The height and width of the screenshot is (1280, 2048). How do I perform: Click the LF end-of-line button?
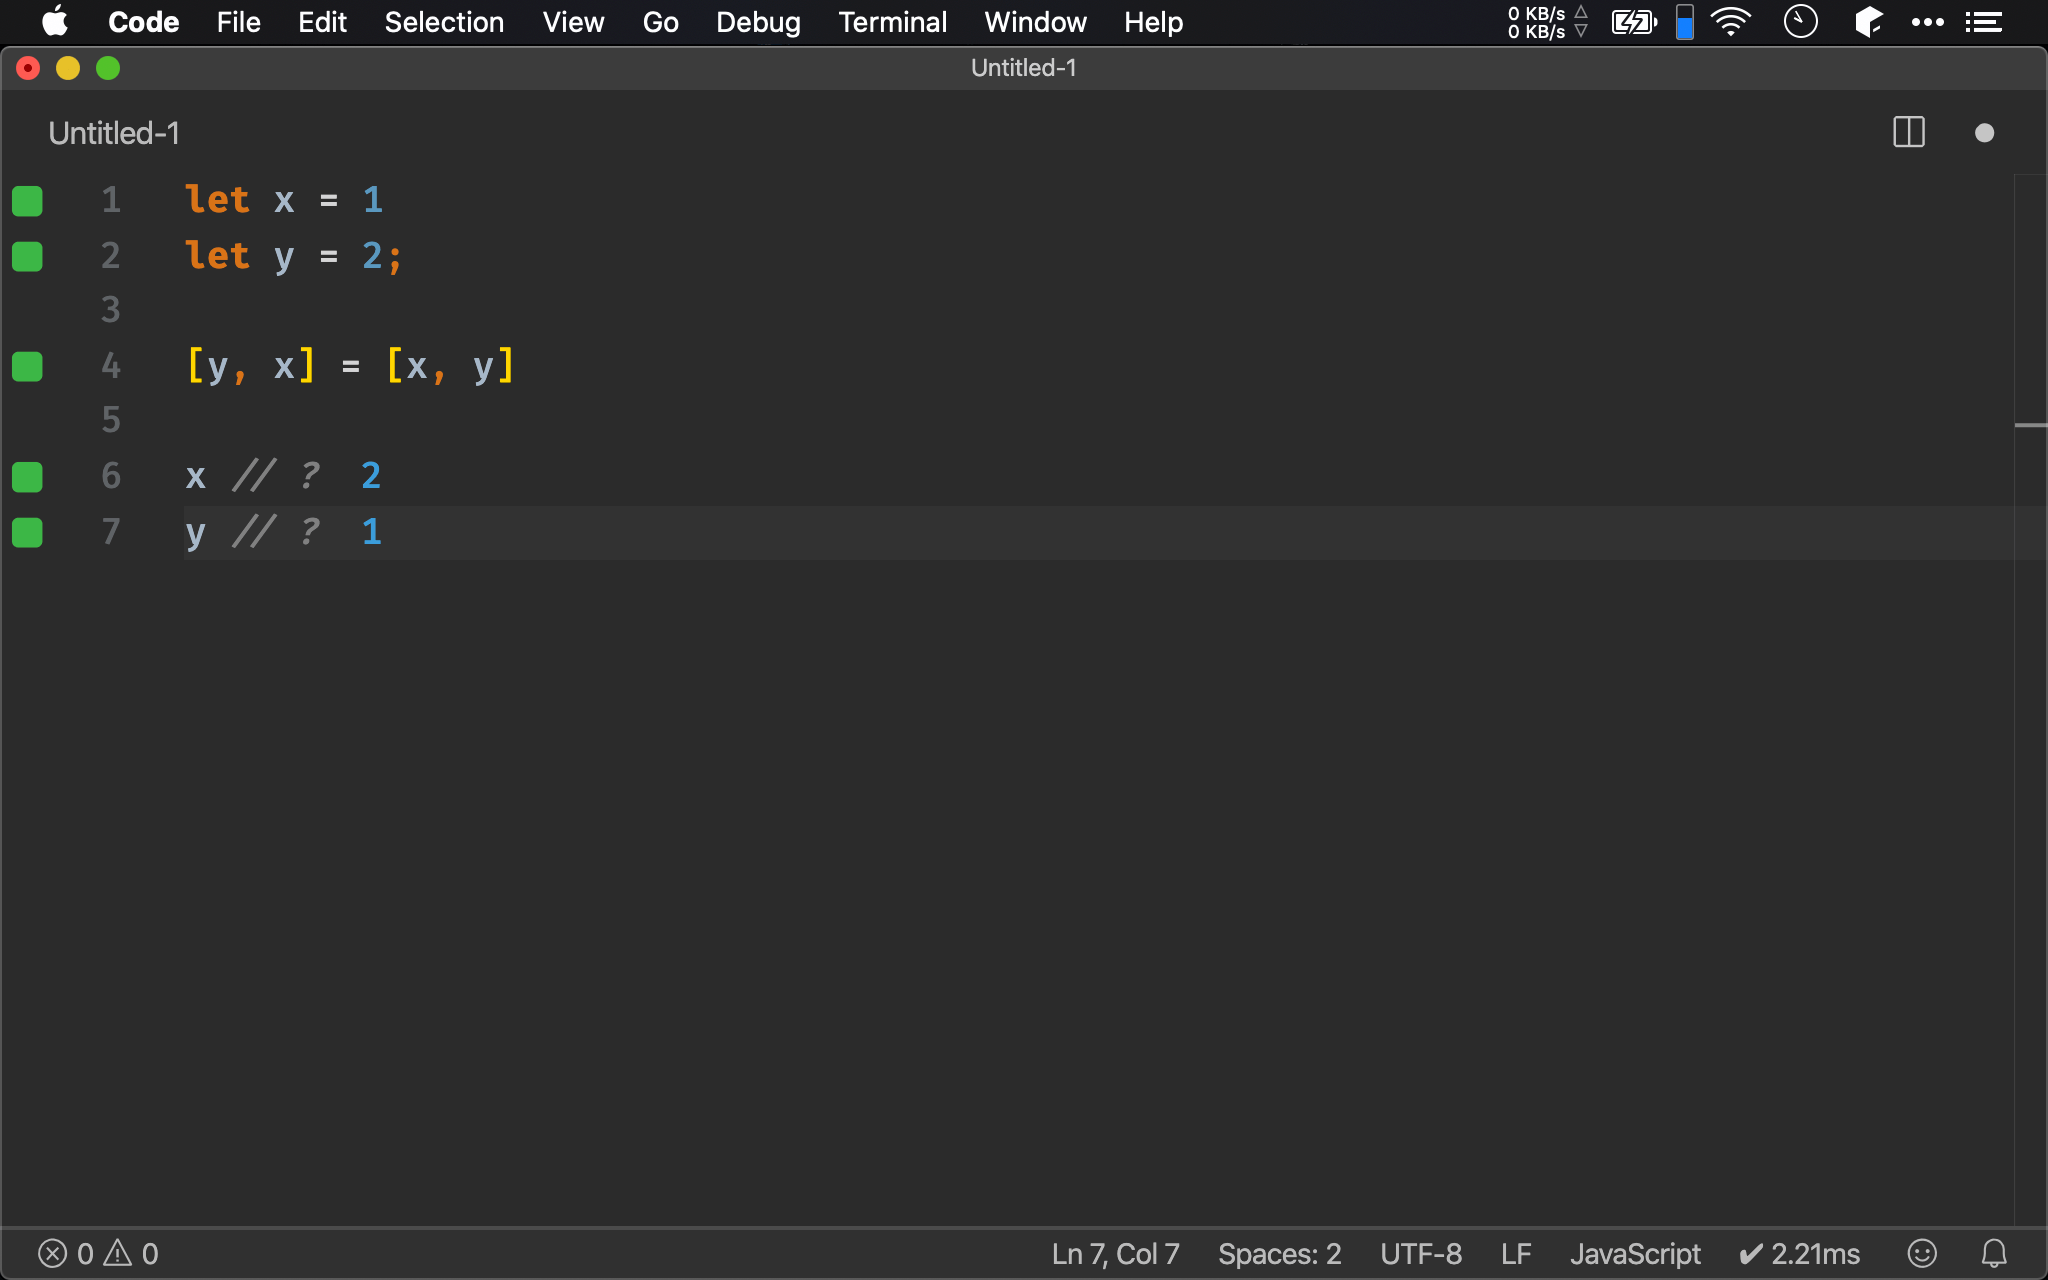coord(1515,1253)
